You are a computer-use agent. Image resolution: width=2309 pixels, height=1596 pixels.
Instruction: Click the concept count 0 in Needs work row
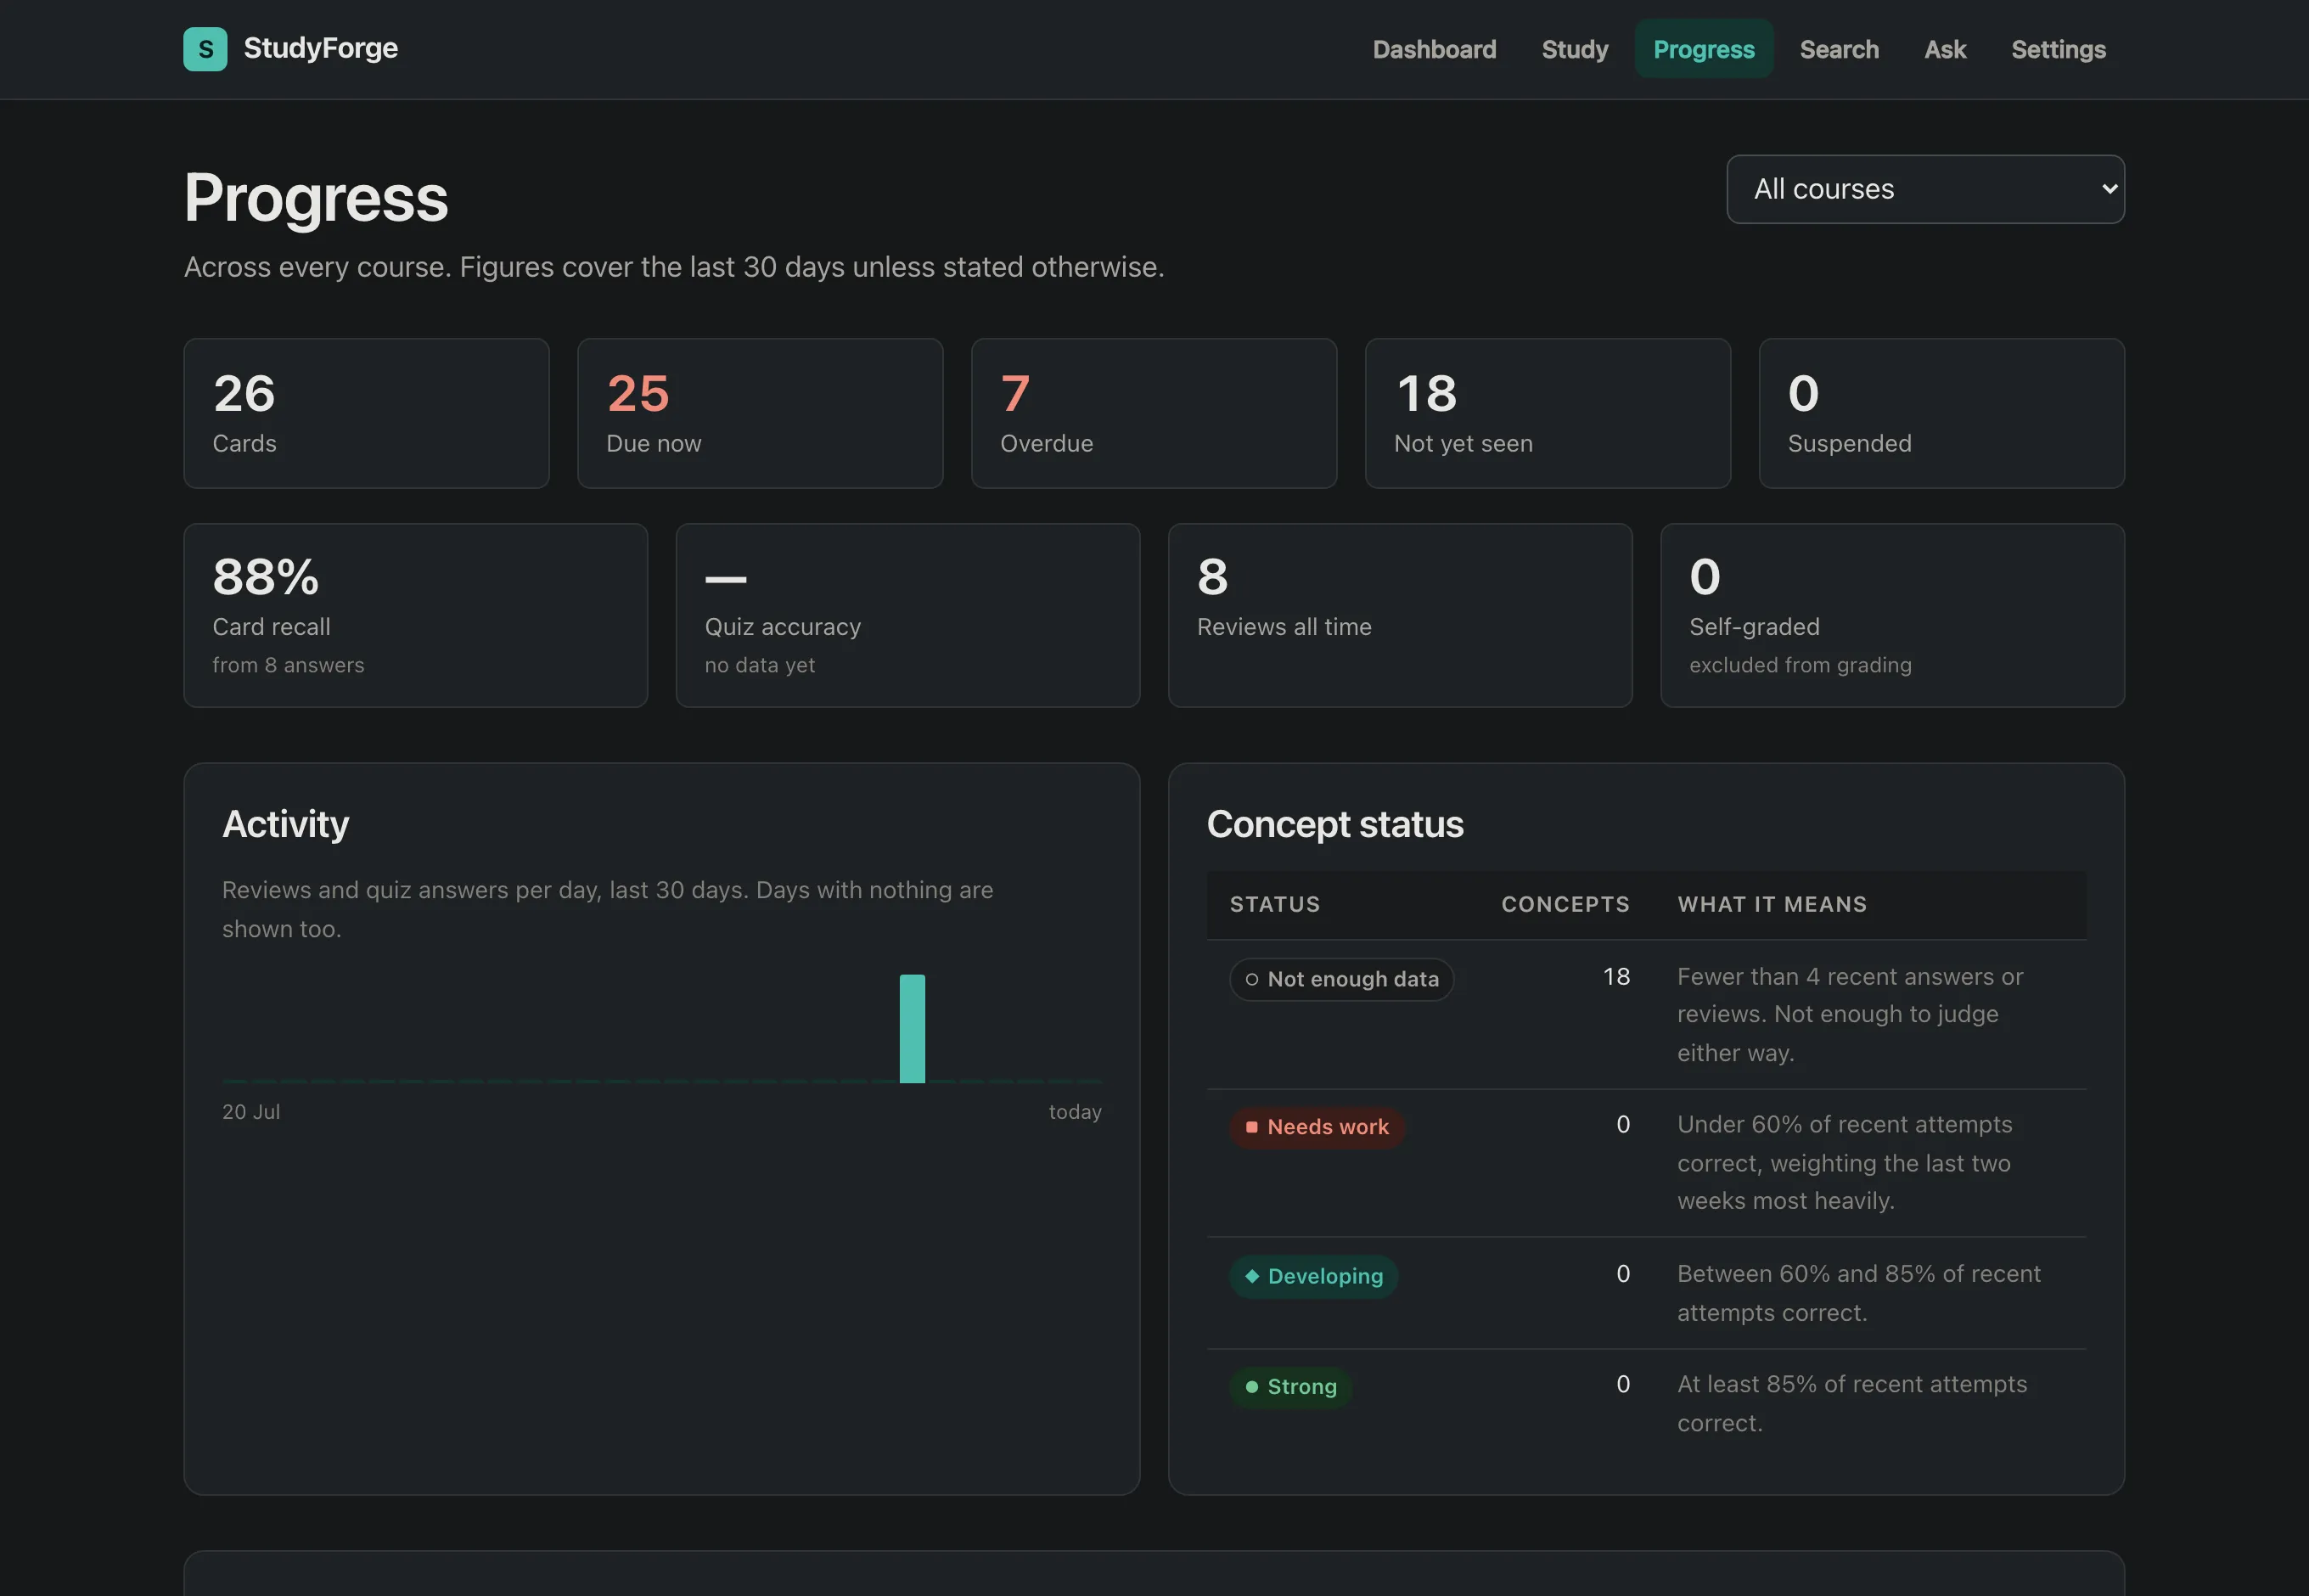point(1623,1124)
